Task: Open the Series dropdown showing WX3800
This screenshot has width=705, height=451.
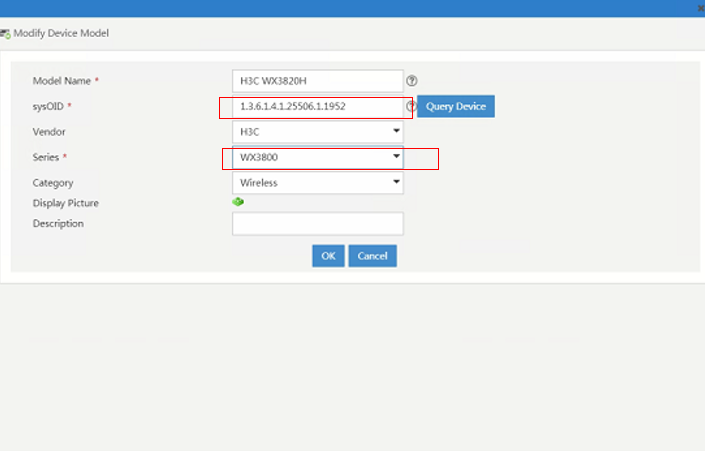Action: [x=318, y=157]
